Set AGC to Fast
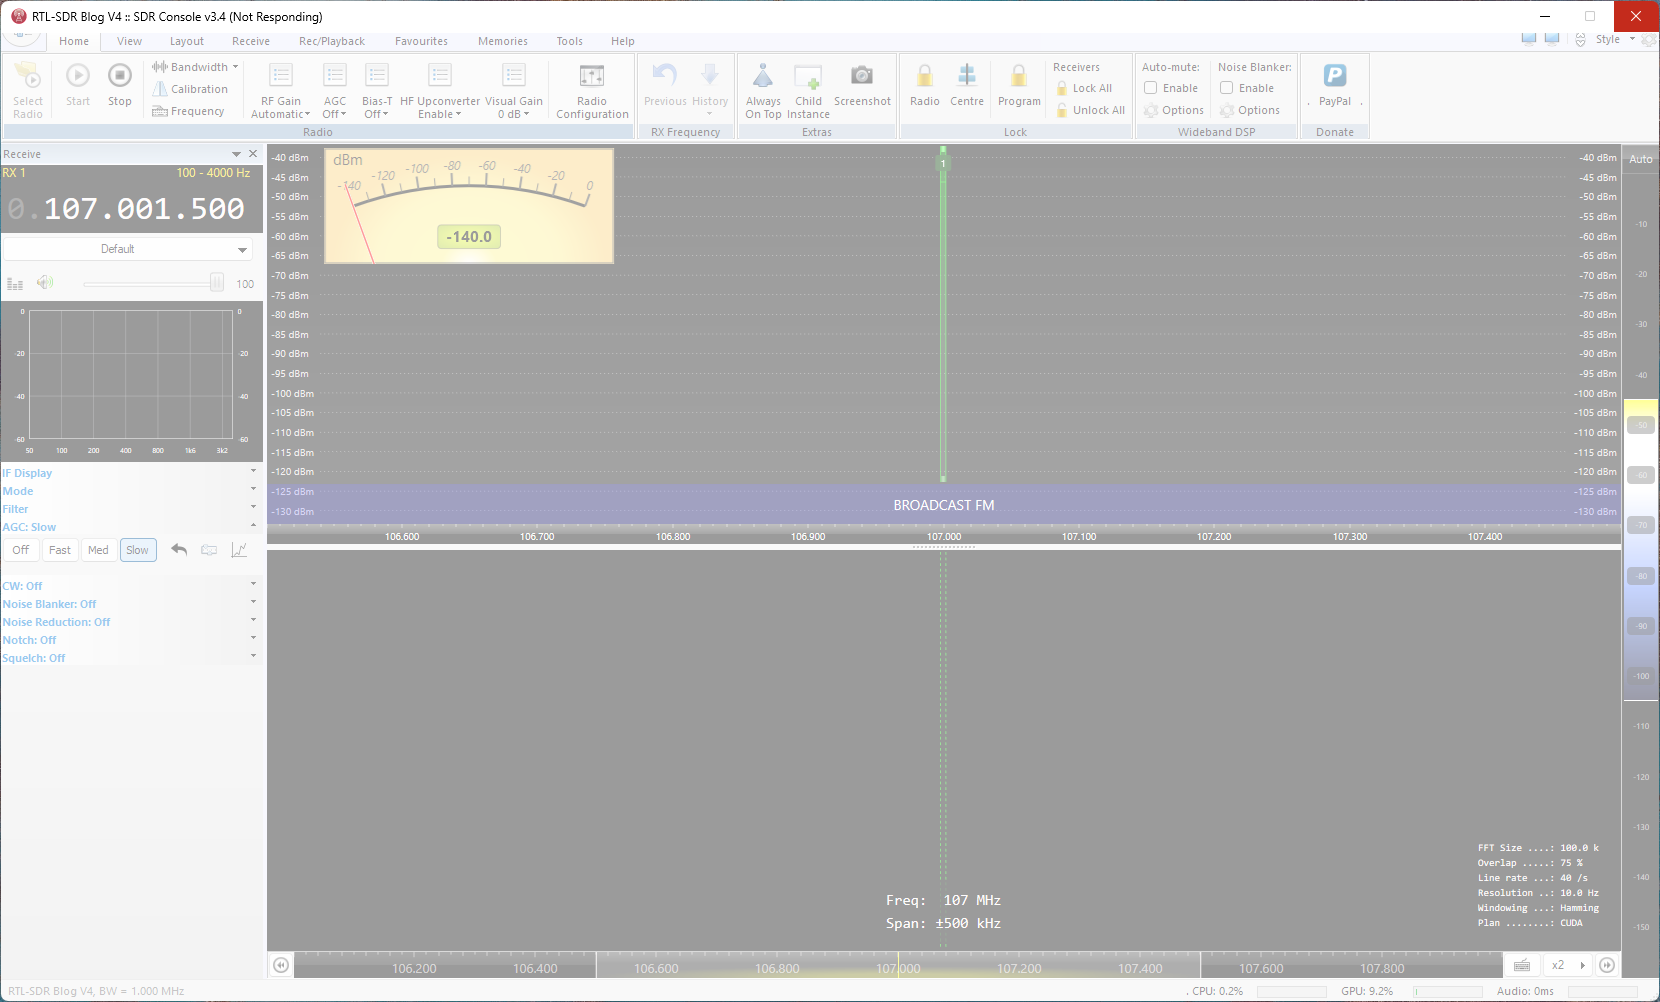Image resolution: width=1660 pixels, height=1002 pixels. coord(59,549)
